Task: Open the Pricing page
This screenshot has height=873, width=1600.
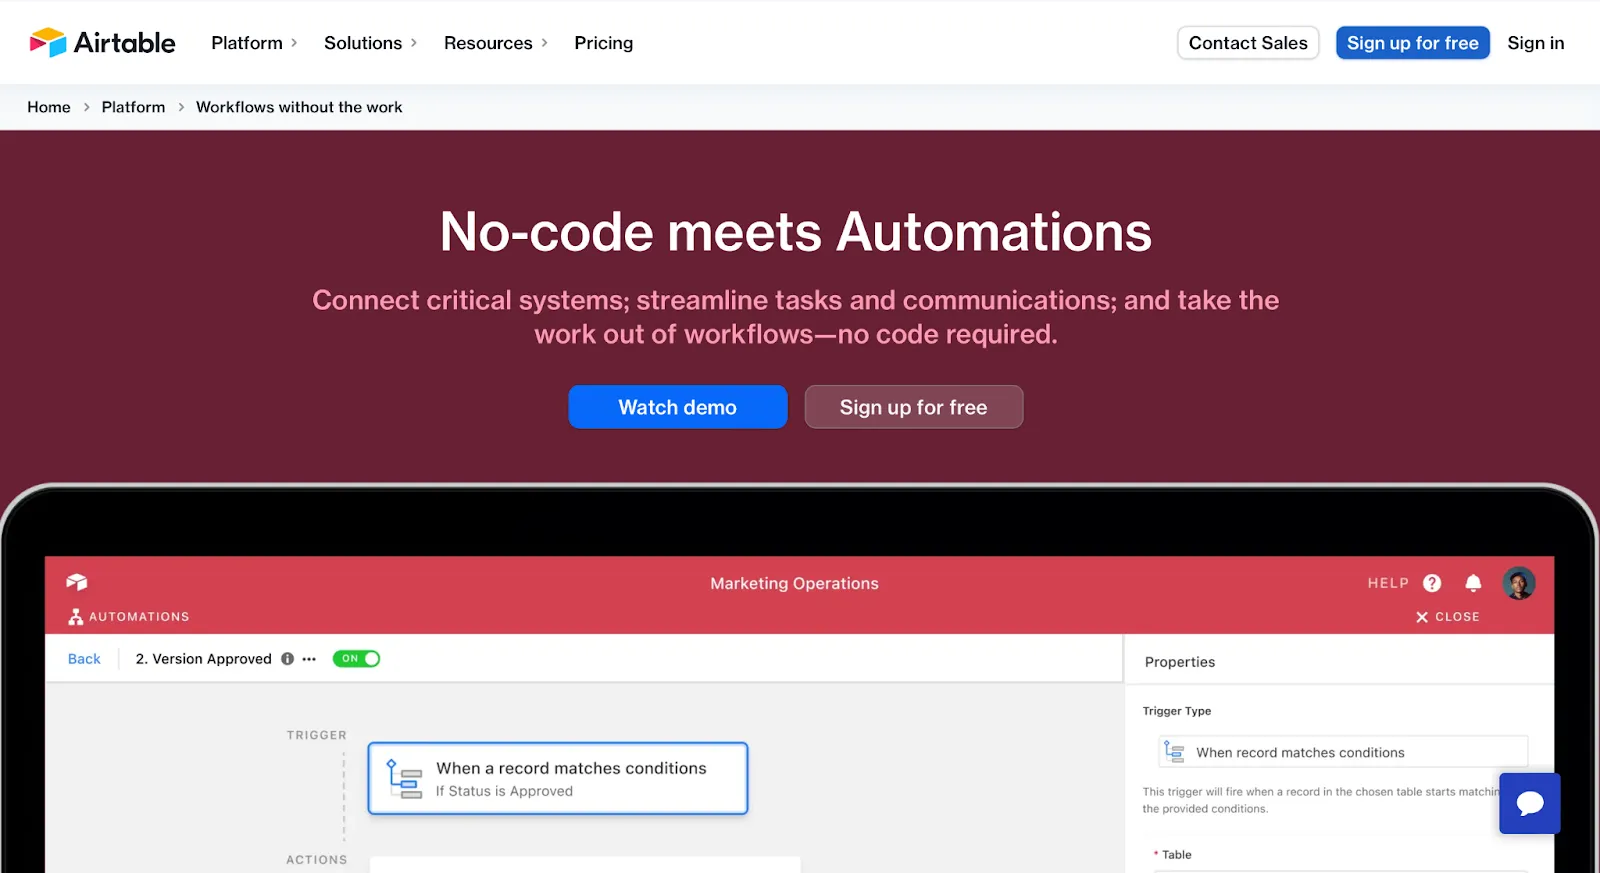Action: pos(603,43)
